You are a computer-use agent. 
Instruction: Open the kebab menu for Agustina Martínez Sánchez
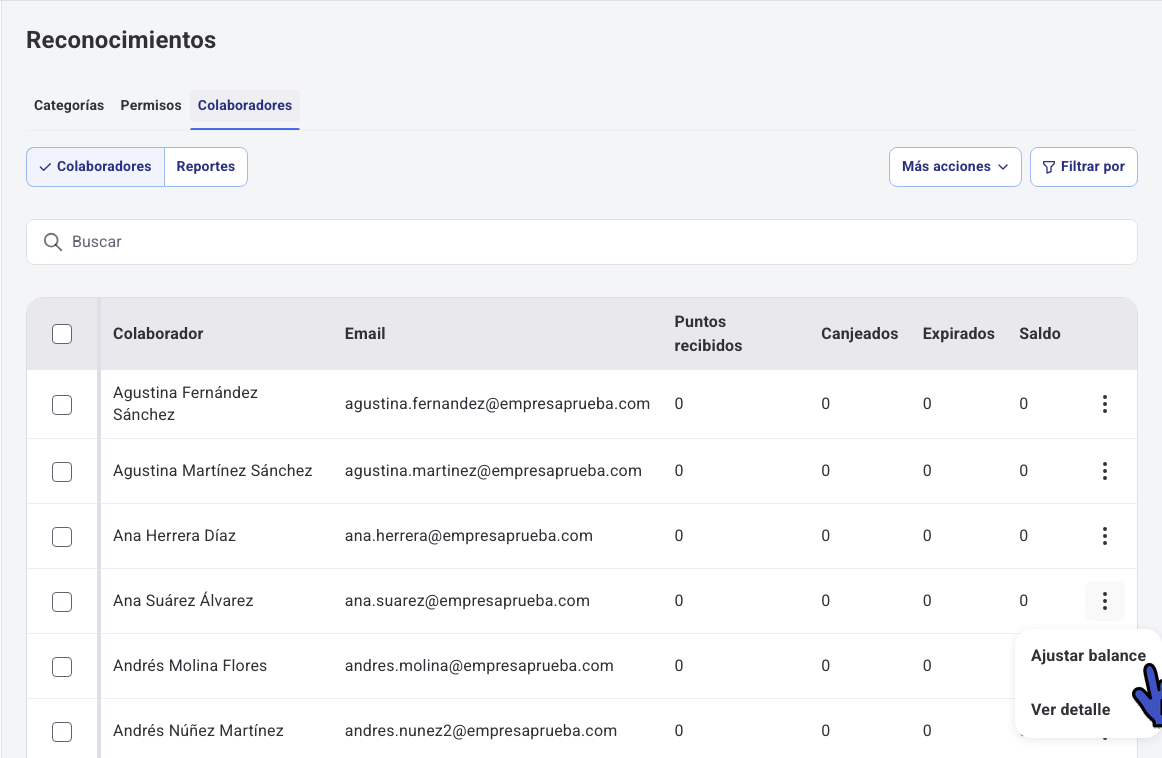click(x=1104, y=471)
